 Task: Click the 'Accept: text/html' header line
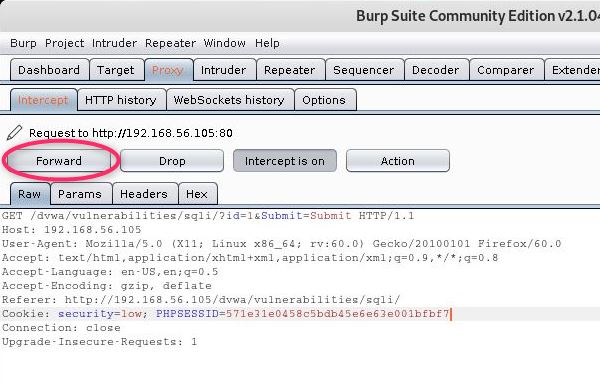pyautogui.click(x=250, y=258)
